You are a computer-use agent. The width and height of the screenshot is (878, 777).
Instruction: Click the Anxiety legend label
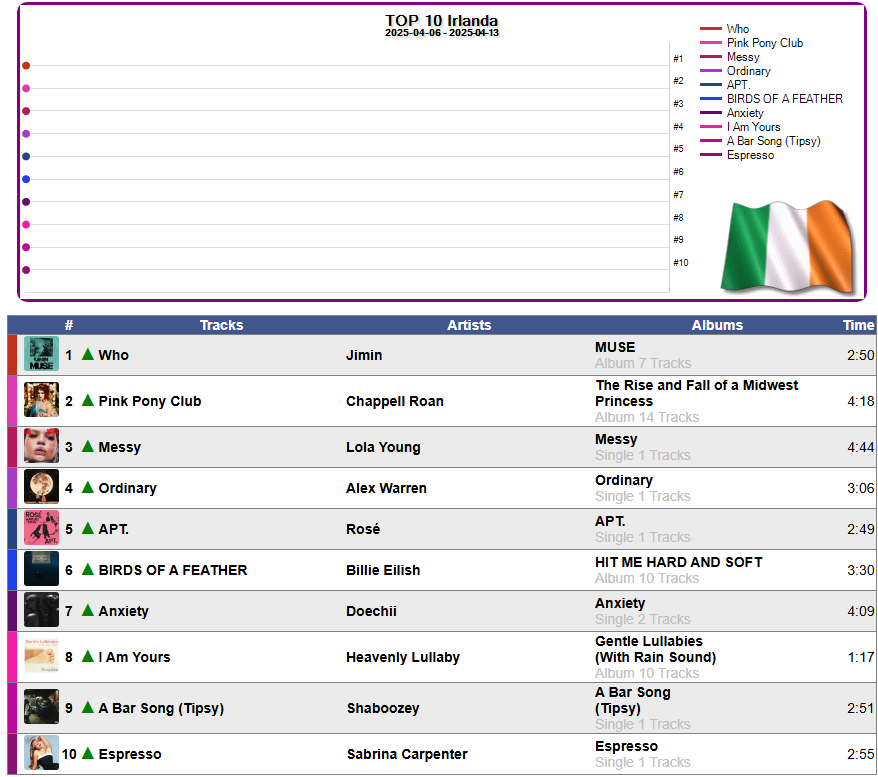pos(745,113)
